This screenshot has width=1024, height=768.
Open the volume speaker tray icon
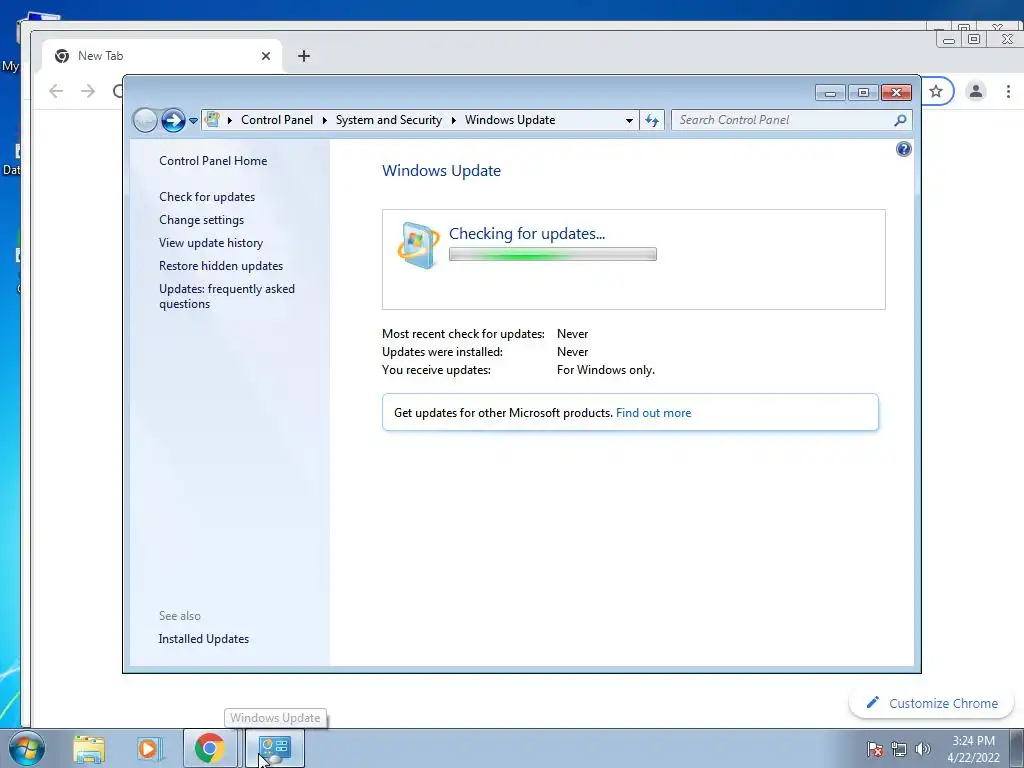(923, 749)
